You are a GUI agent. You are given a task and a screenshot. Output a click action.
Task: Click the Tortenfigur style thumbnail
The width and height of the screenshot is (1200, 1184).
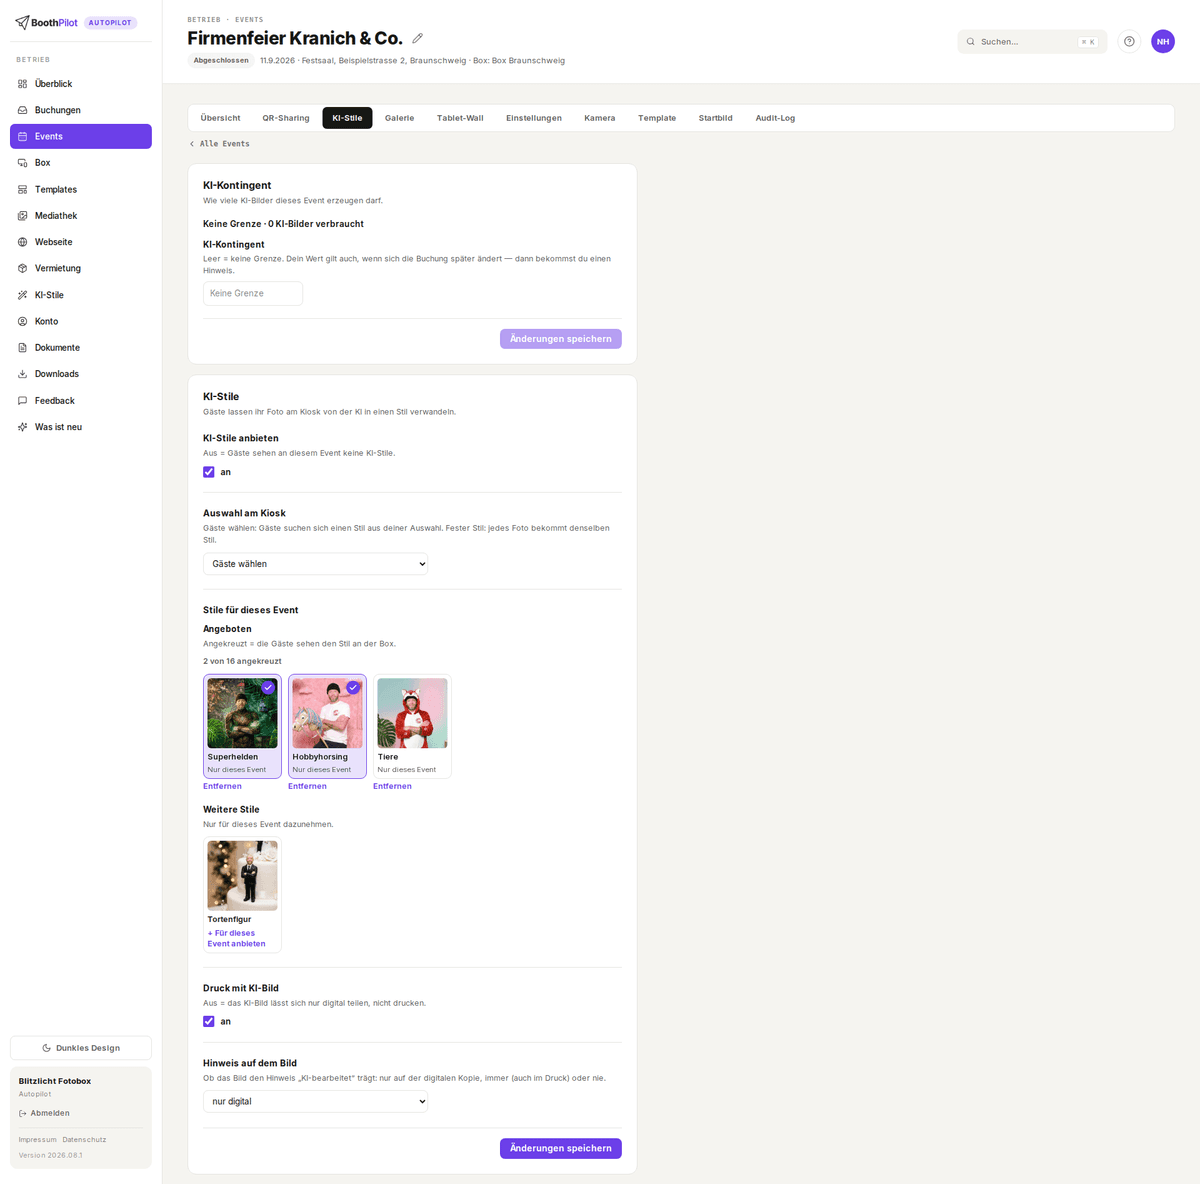point(242,875)
